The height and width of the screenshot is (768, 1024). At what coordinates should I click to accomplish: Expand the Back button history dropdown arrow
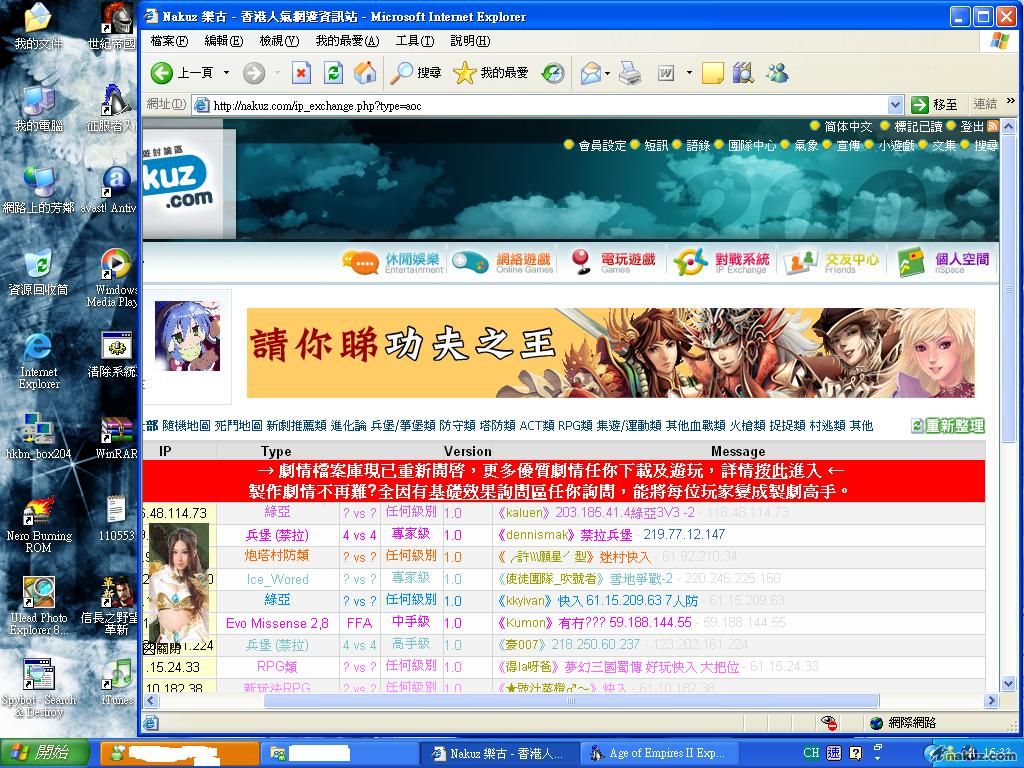point(226,72)
